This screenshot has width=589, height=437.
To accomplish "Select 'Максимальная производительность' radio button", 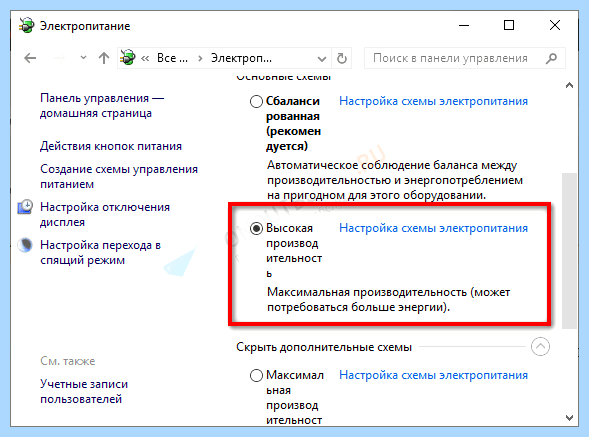I will [256, 375].
